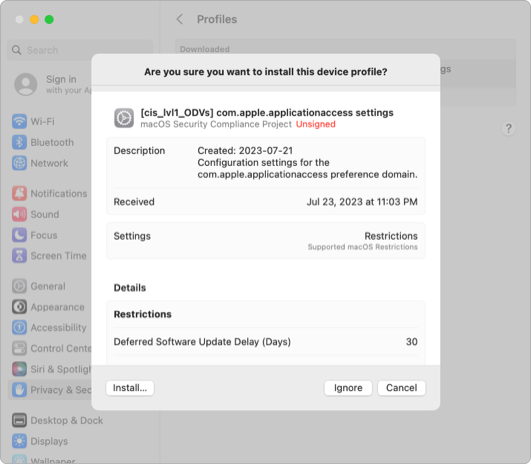Select the Wi-Fi sidebar label
Screen dimensions: 531x464
tap(42, 121)
